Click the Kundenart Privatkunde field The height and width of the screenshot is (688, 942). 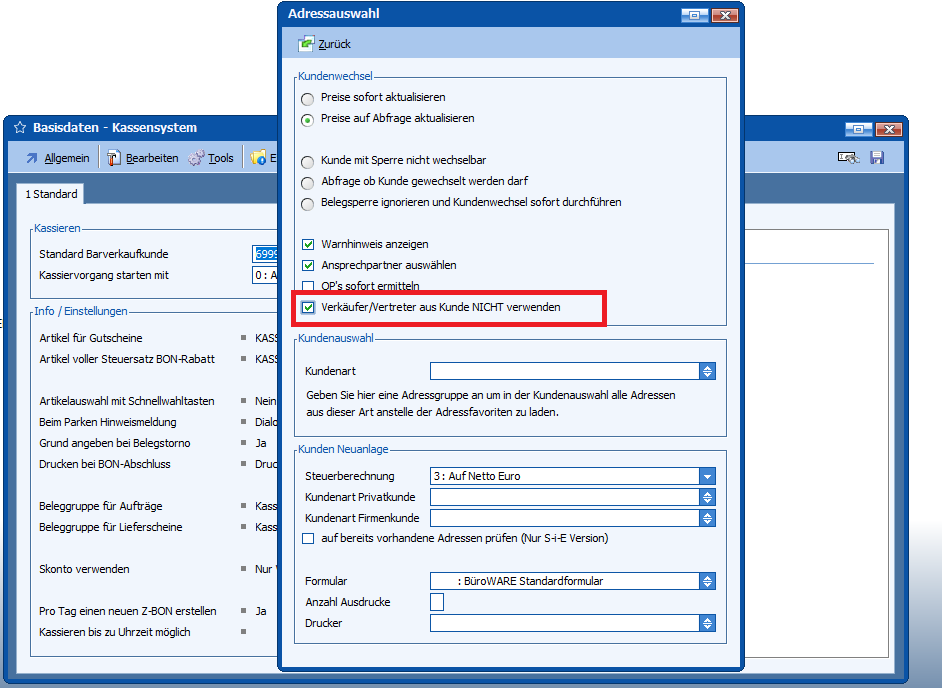pyautogui.click(x=564, y=497)
